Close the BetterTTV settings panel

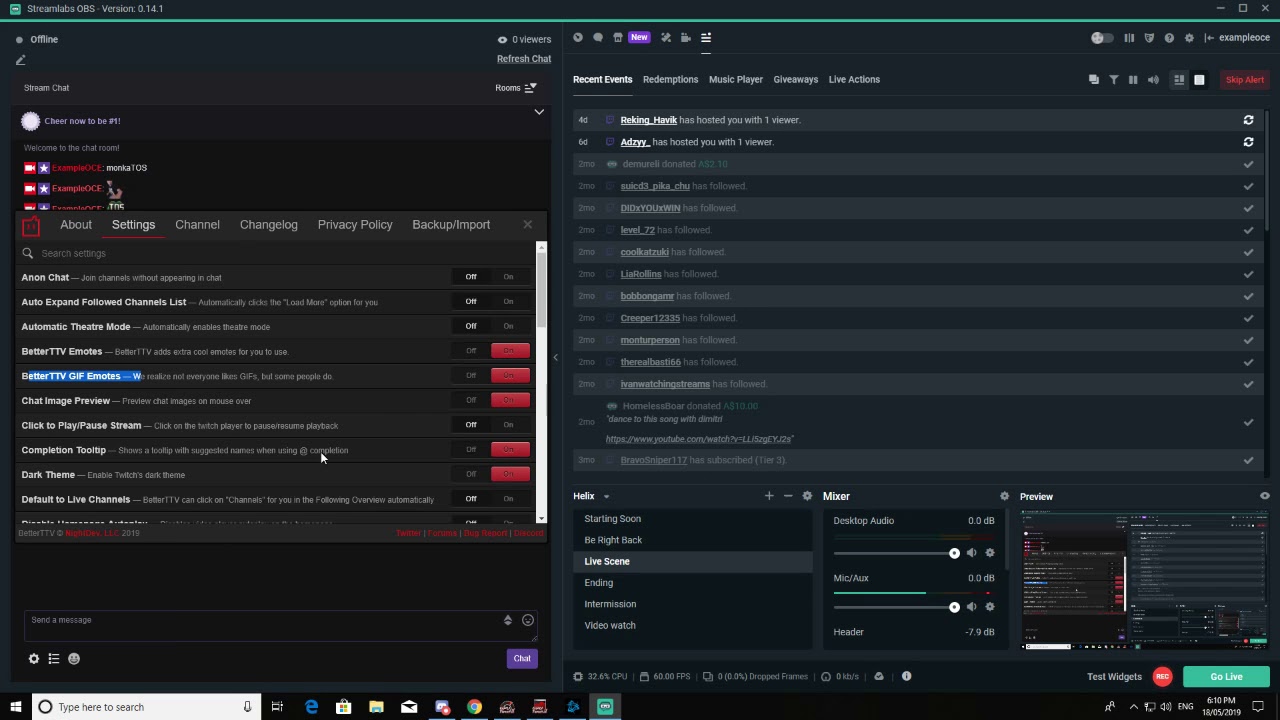pos(528,225)
